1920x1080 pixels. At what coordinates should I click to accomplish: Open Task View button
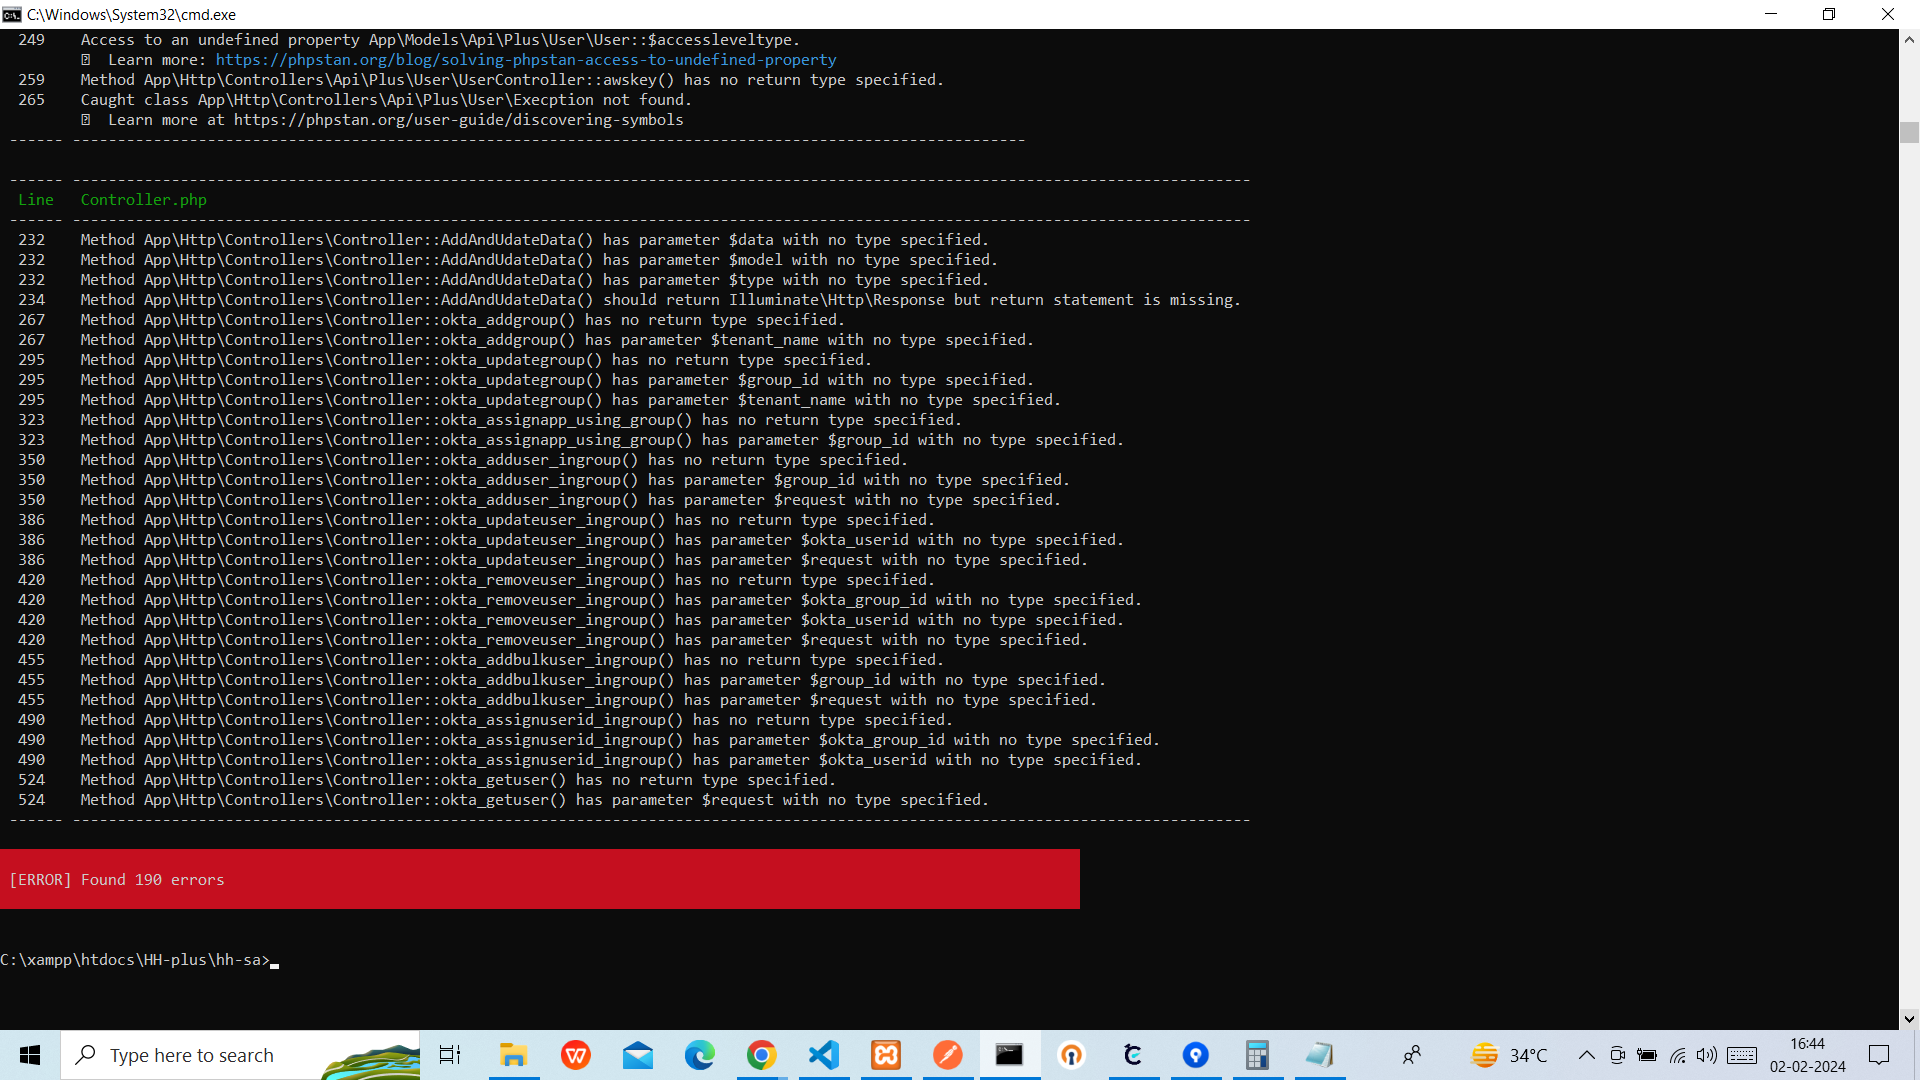tap(450, 1055)
